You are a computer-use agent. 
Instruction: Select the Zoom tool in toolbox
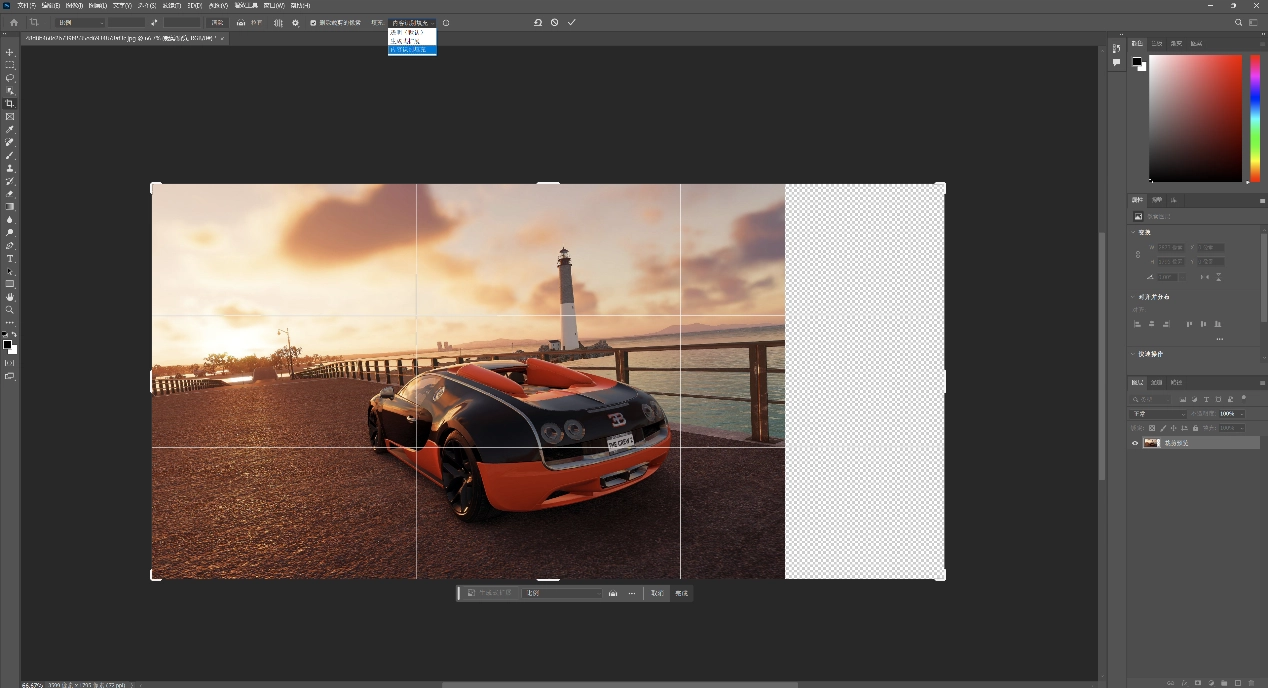(x=10, y=310)
